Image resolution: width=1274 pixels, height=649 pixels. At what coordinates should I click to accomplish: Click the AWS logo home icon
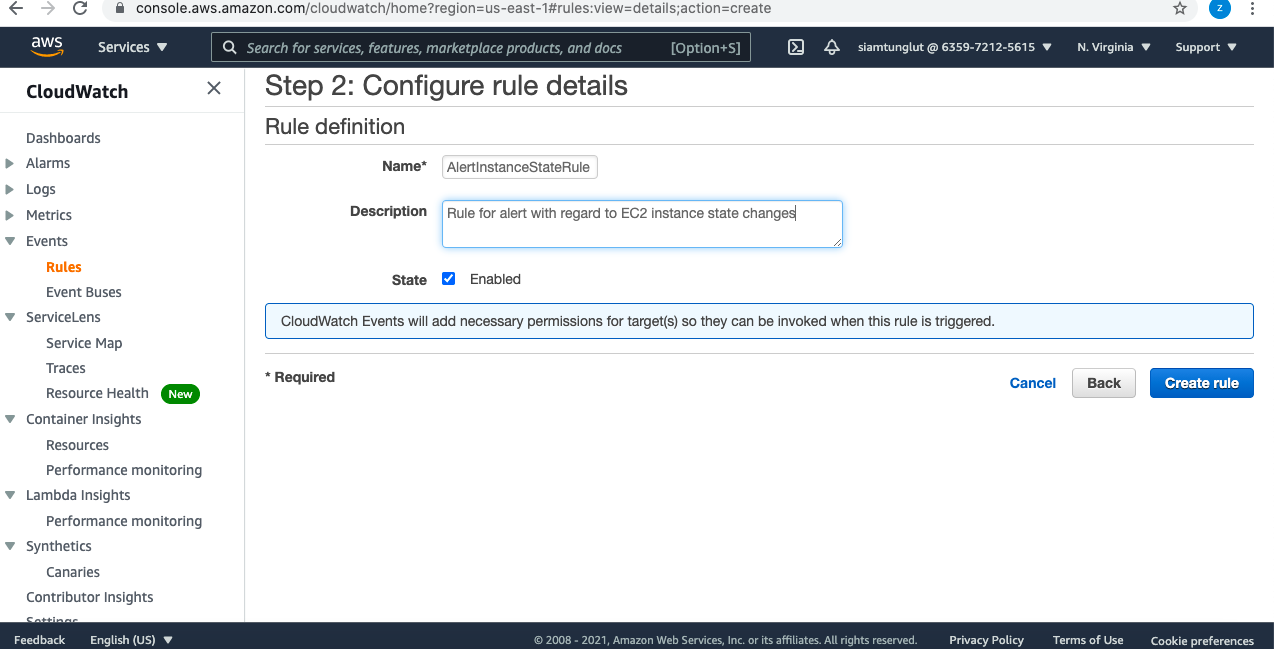[47, 47]
